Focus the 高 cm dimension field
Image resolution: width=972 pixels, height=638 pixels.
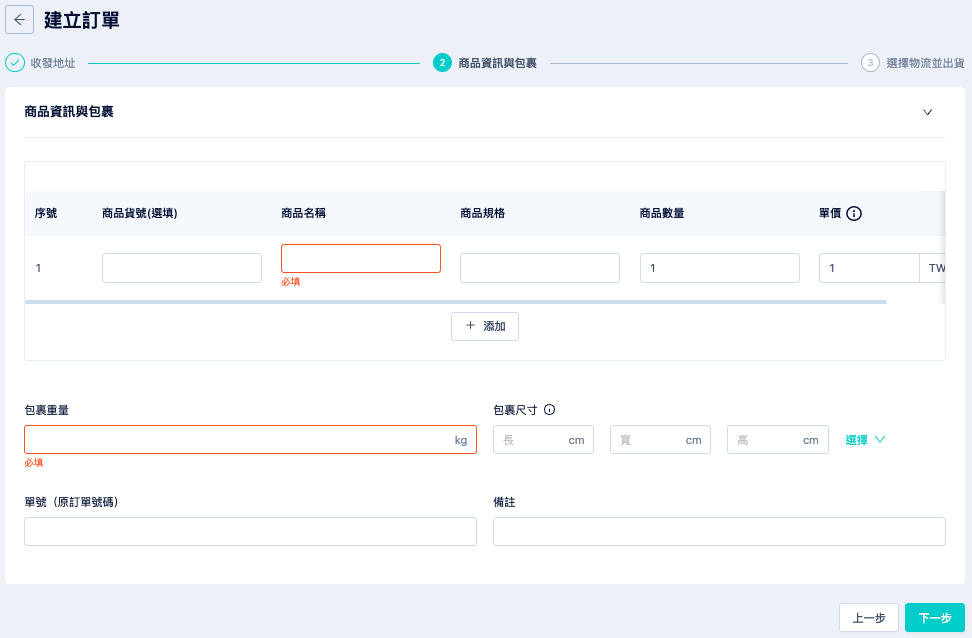778,440
